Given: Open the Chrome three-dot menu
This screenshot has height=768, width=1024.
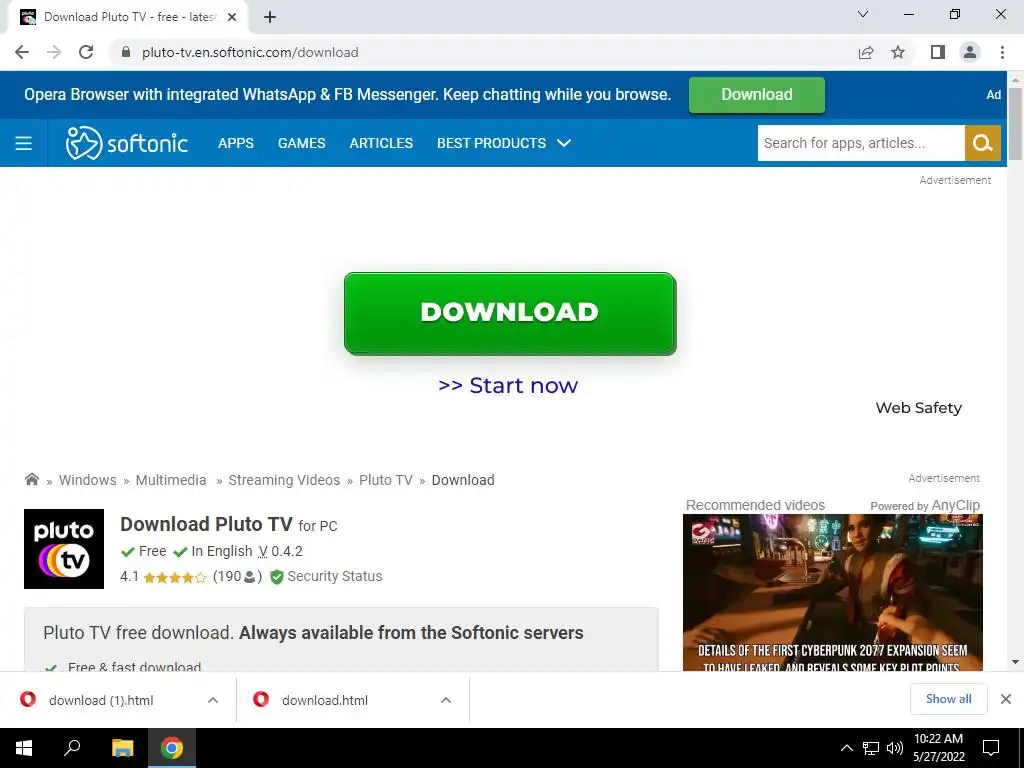Looking at the screenshot, I should 1002,52.
